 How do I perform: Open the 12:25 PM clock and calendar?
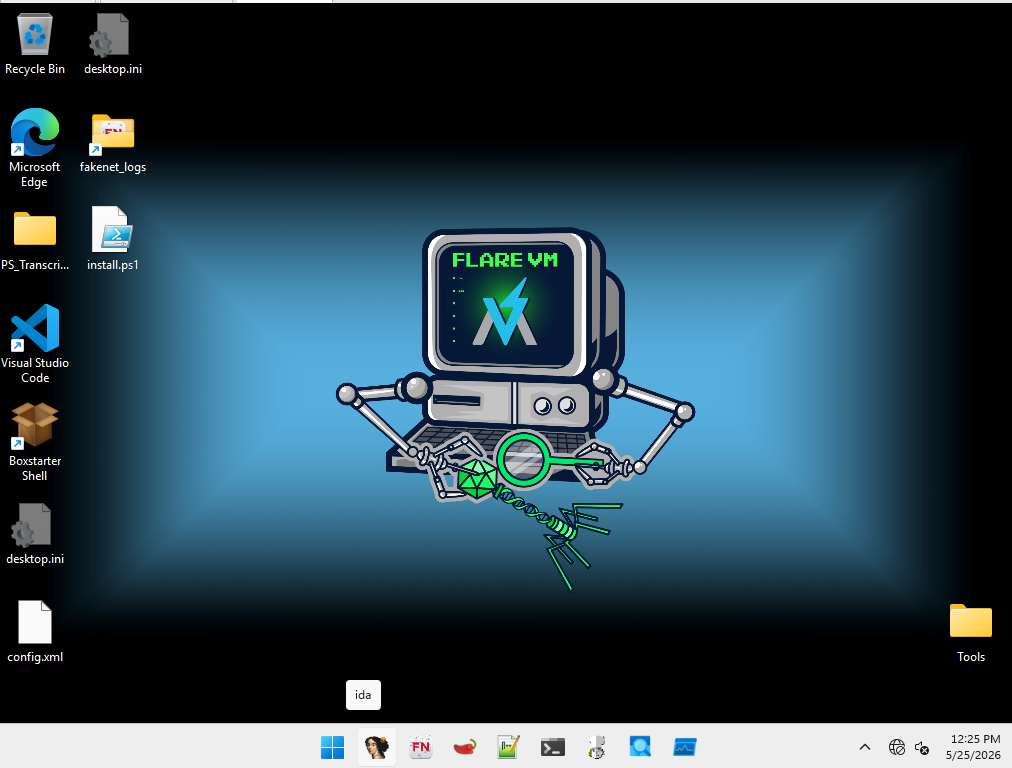[x=975, y=747]
